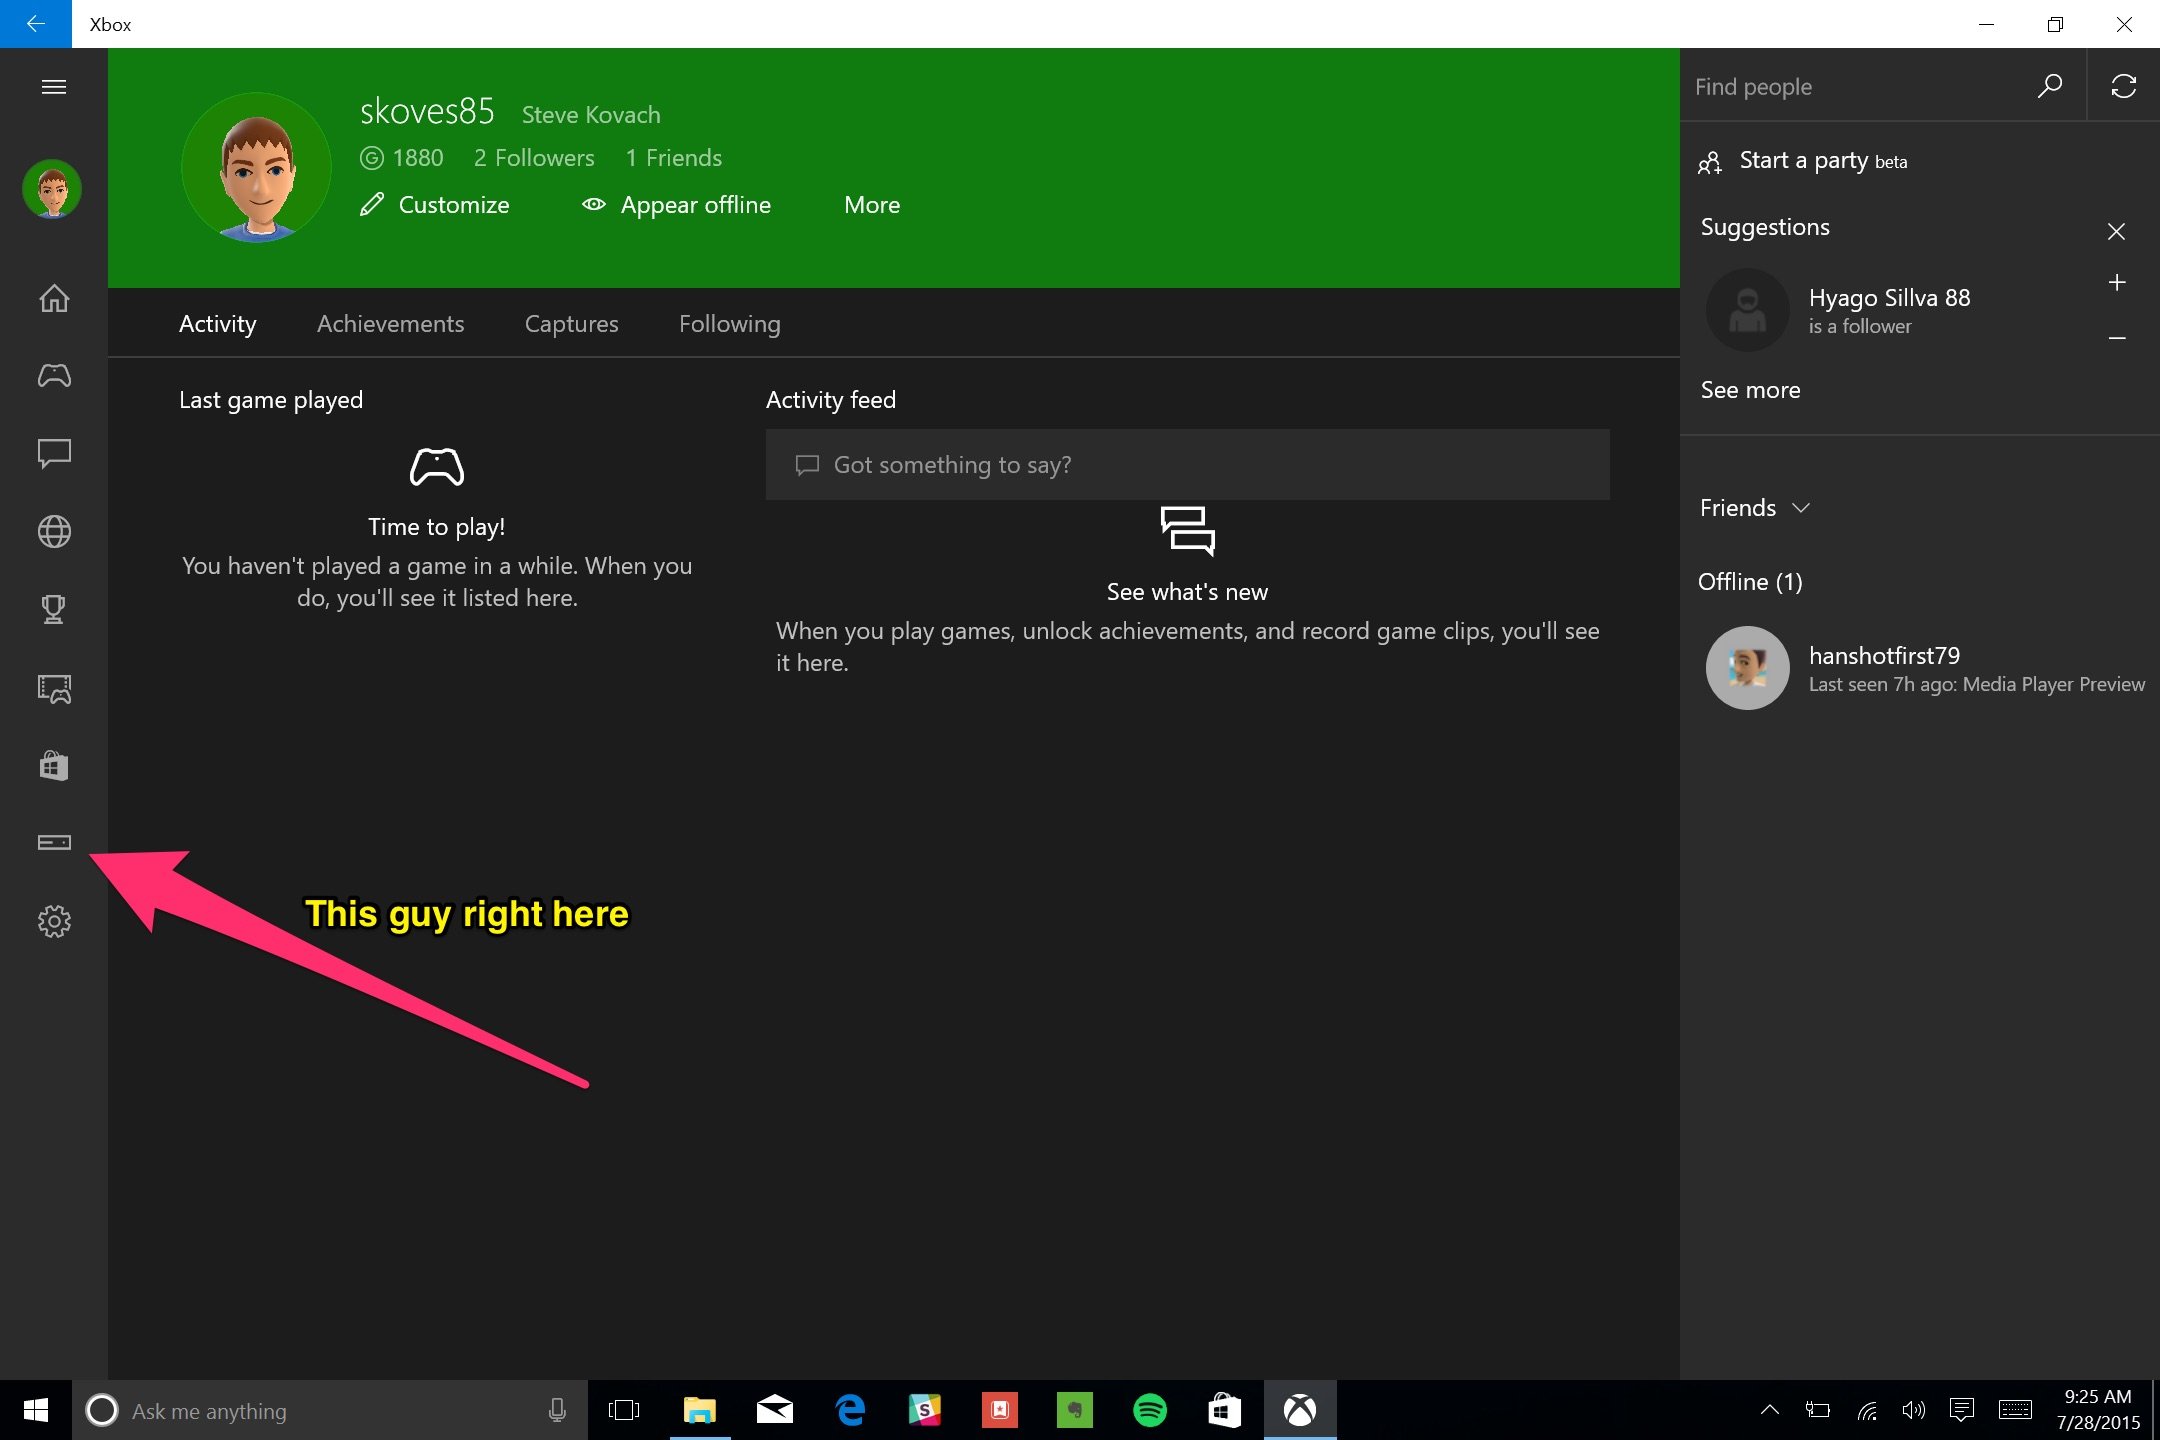Add Hyago Sillva 88 with plus icon

(x=2116, y=282)
